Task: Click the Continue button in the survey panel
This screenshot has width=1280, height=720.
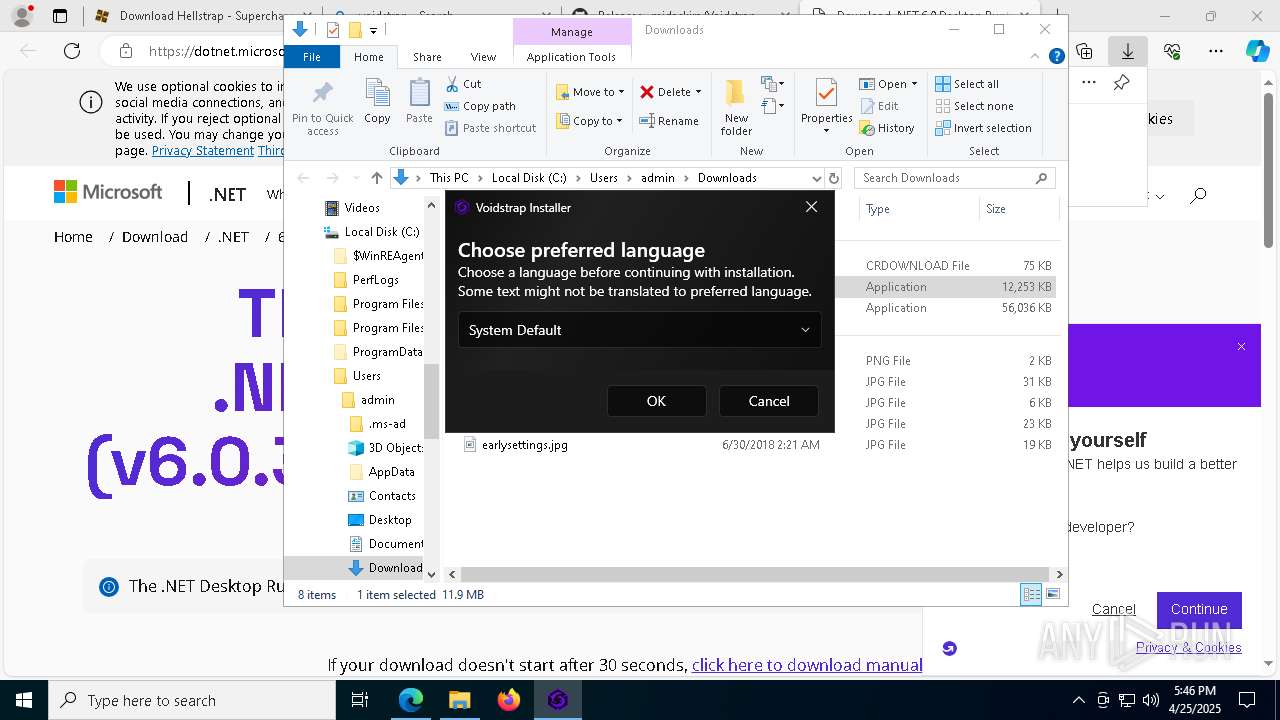Action: 1199,609
